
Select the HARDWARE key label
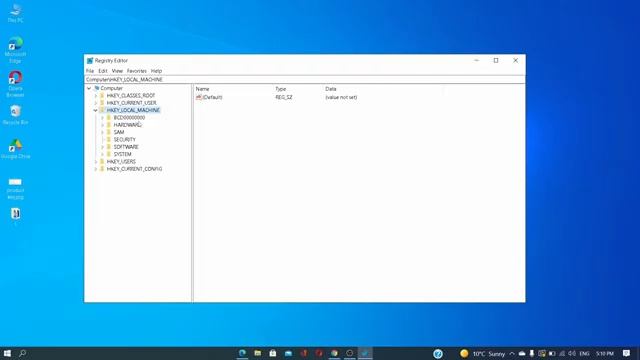tap(127, 125)
